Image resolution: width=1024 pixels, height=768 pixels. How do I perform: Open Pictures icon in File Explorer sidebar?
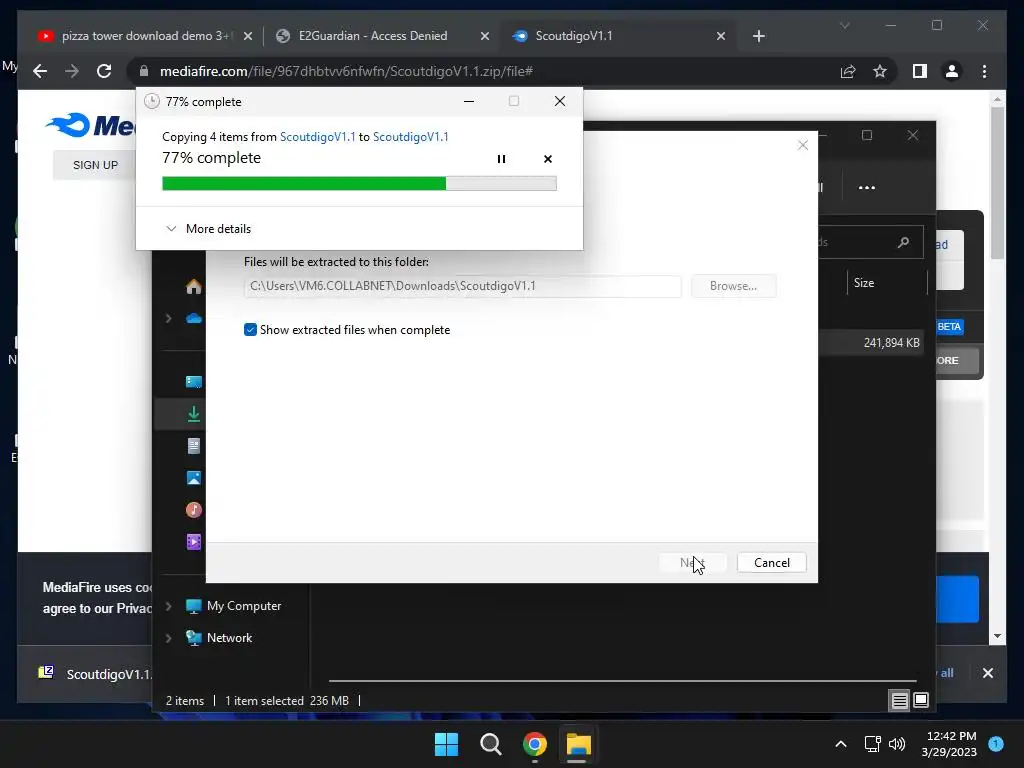point(193,478)
